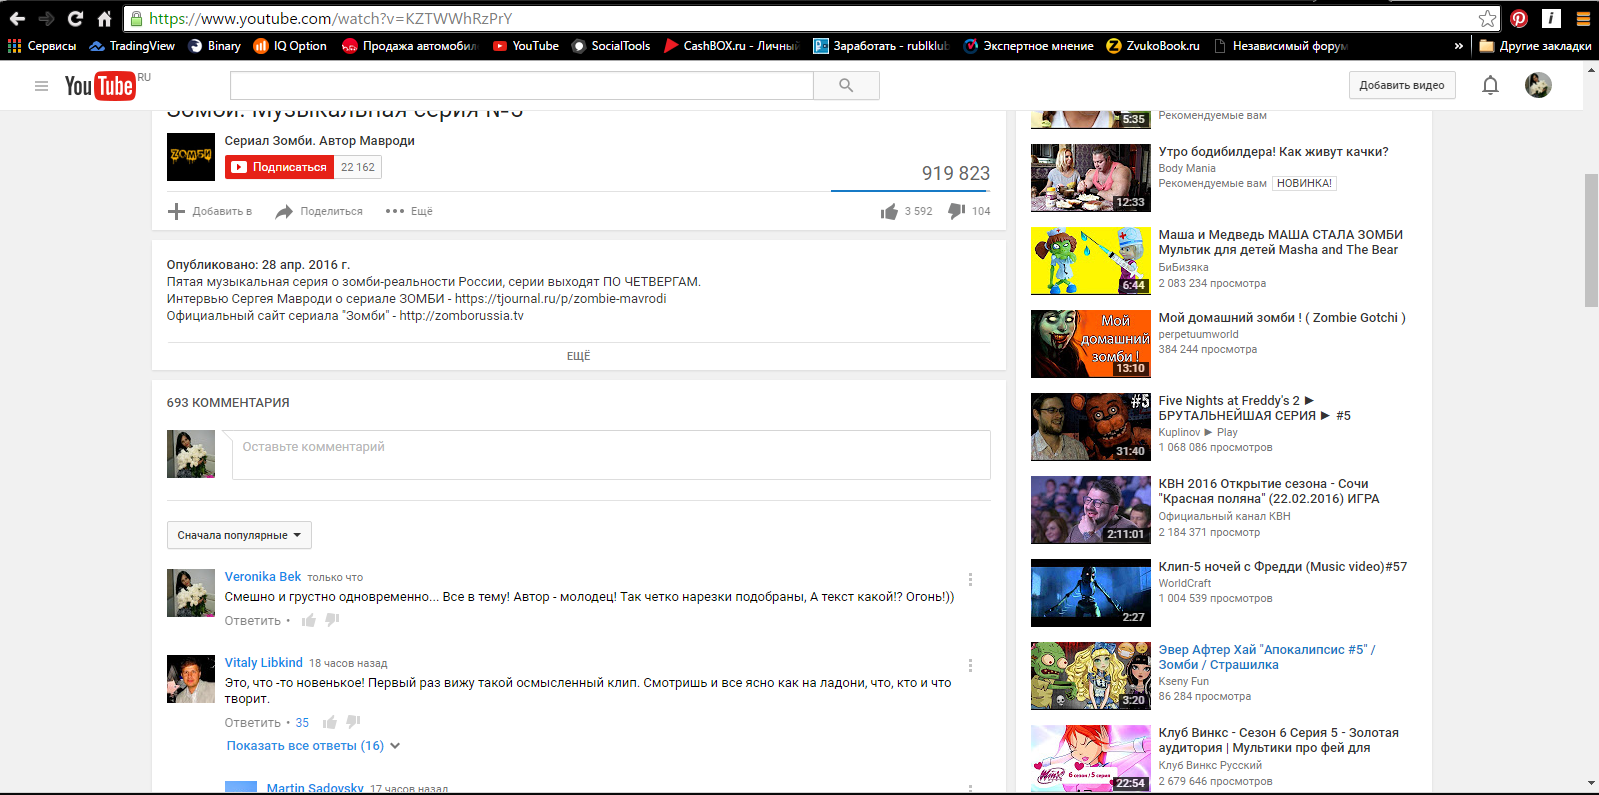Open the Сериал Зомби. Автор Мавроди channel link
Screen dimensions: 1599x795
pyautogui.click(x=320, y=141)
